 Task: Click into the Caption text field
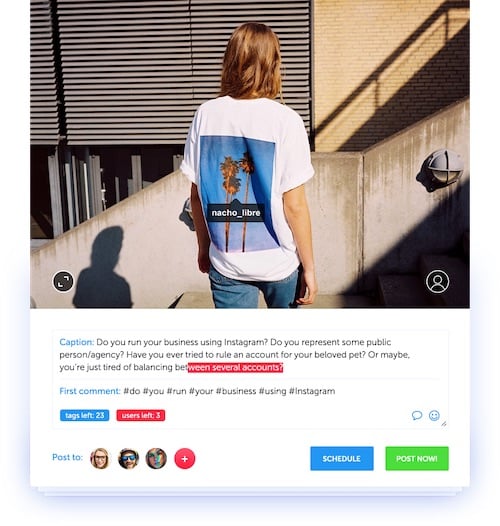tap(250, 355)
